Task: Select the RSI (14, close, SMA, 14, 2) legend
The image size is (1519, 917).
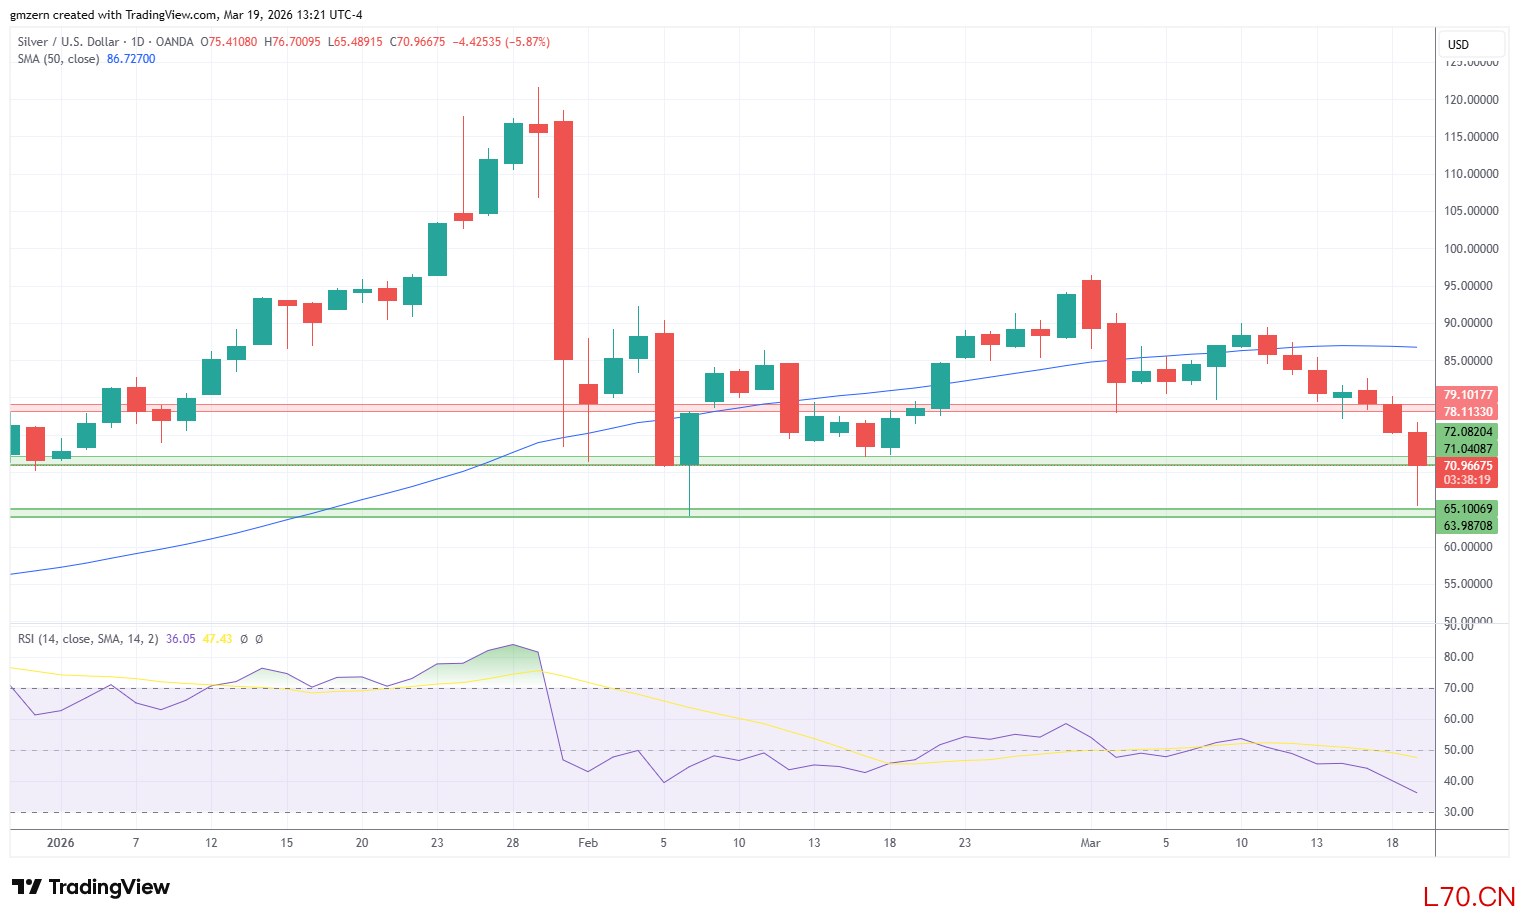Action: (88, 639)
